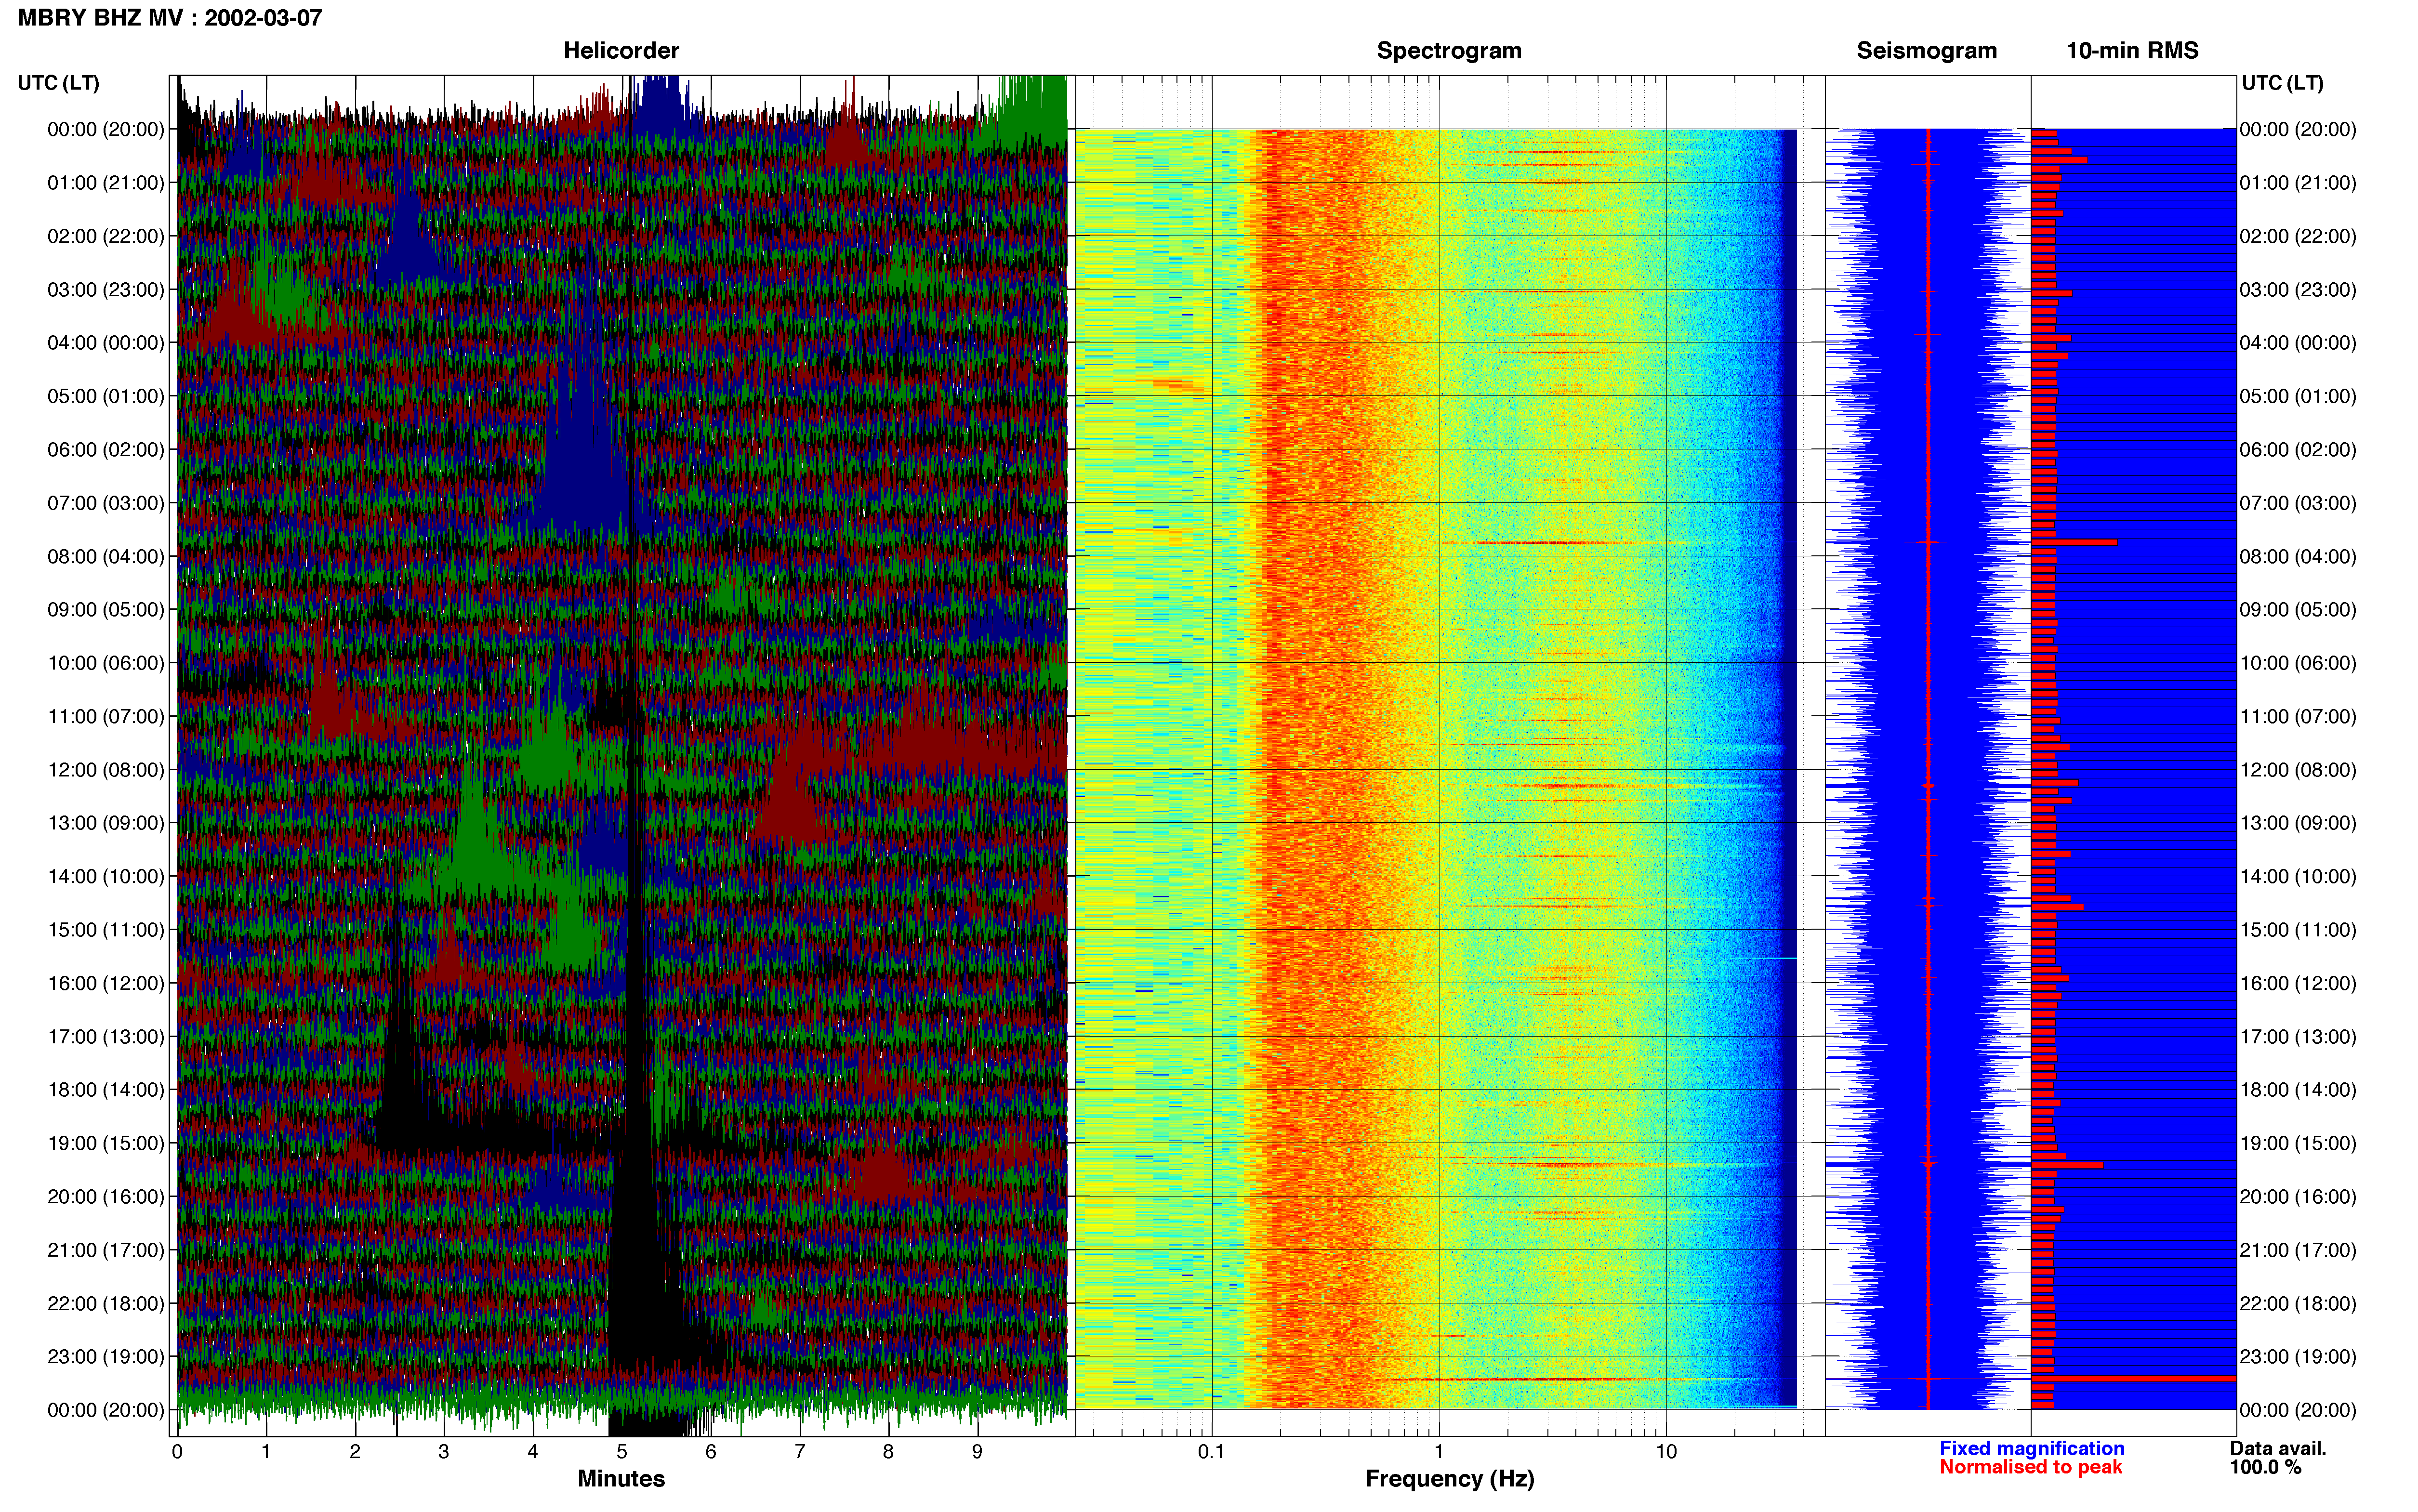Click the left '21:00 (17:00)' time label

point(106,1250)
